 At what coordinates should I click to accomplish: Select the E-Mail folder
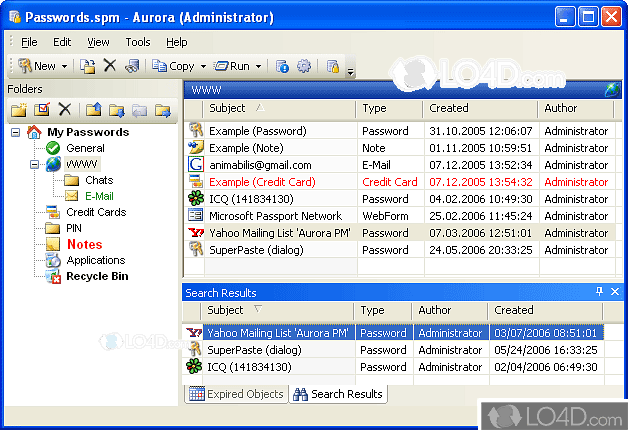click(x=99, y=196)
